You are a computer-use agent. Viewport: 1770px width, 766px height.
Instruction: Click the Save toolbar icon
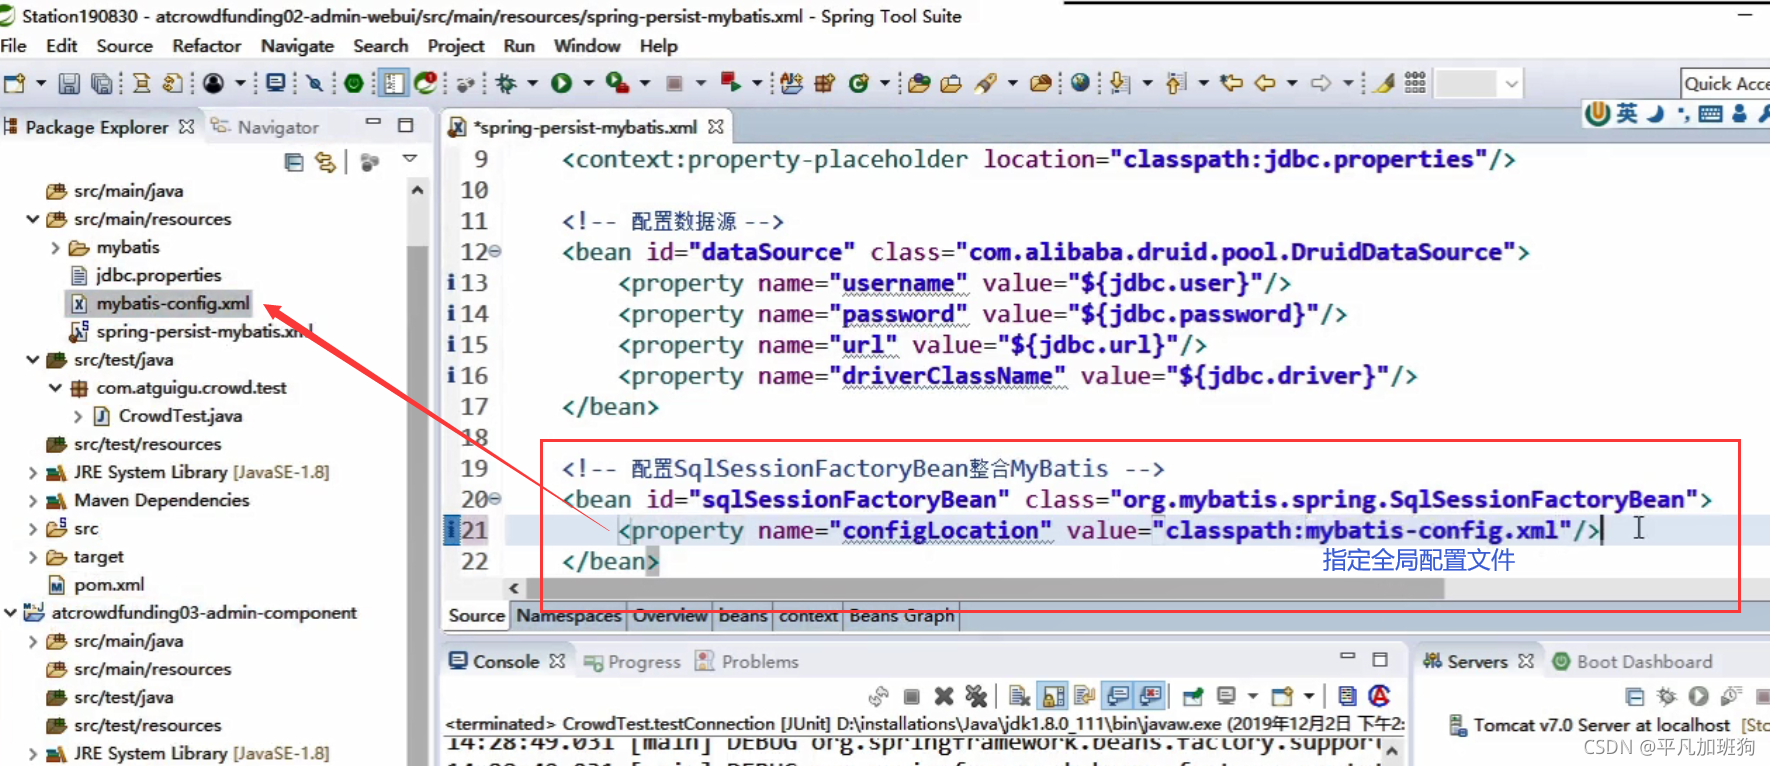pyautogui.click(x=69, y=84)
